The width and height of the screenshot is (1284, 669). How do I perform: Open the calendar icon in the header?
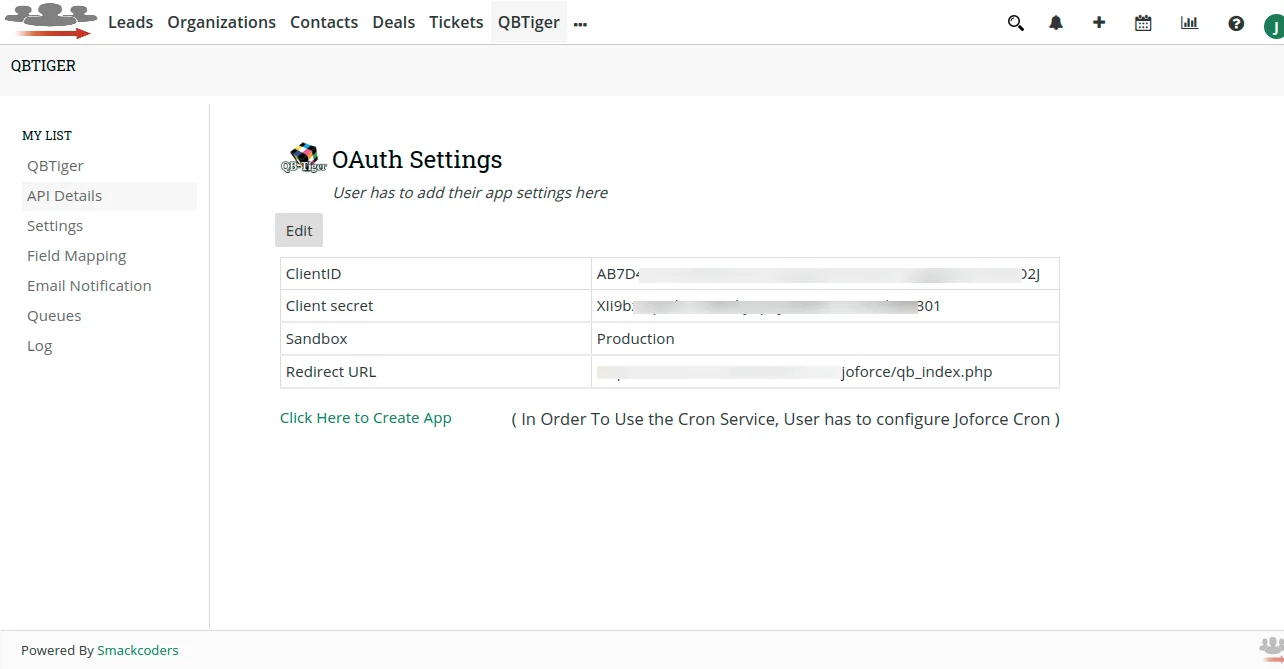(x=1142, y=22)
